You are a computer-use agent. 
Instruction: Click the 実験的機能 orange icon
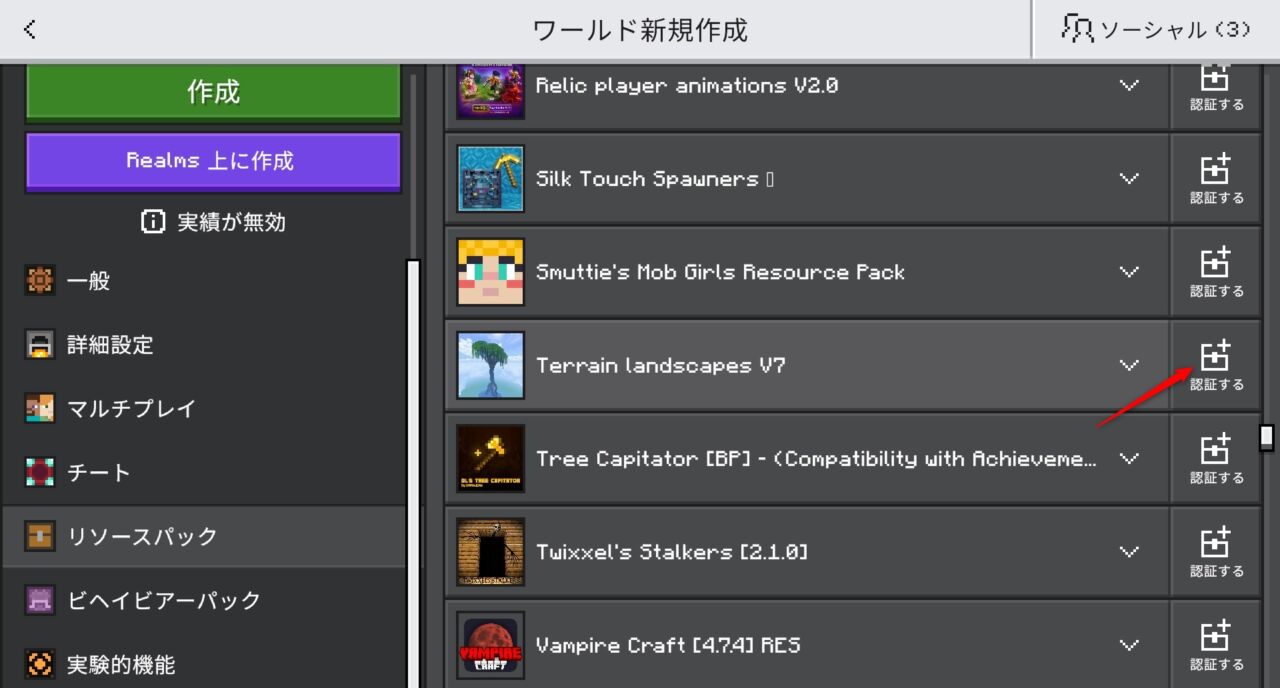pos(40,664)
